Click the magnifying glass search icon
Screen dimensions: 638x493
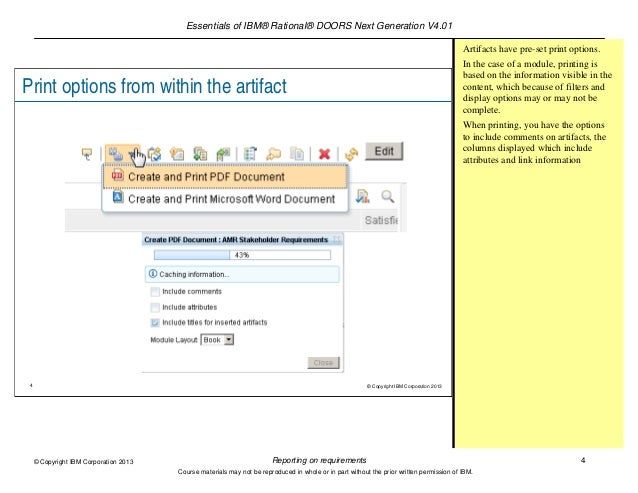(x=387, y=196)
